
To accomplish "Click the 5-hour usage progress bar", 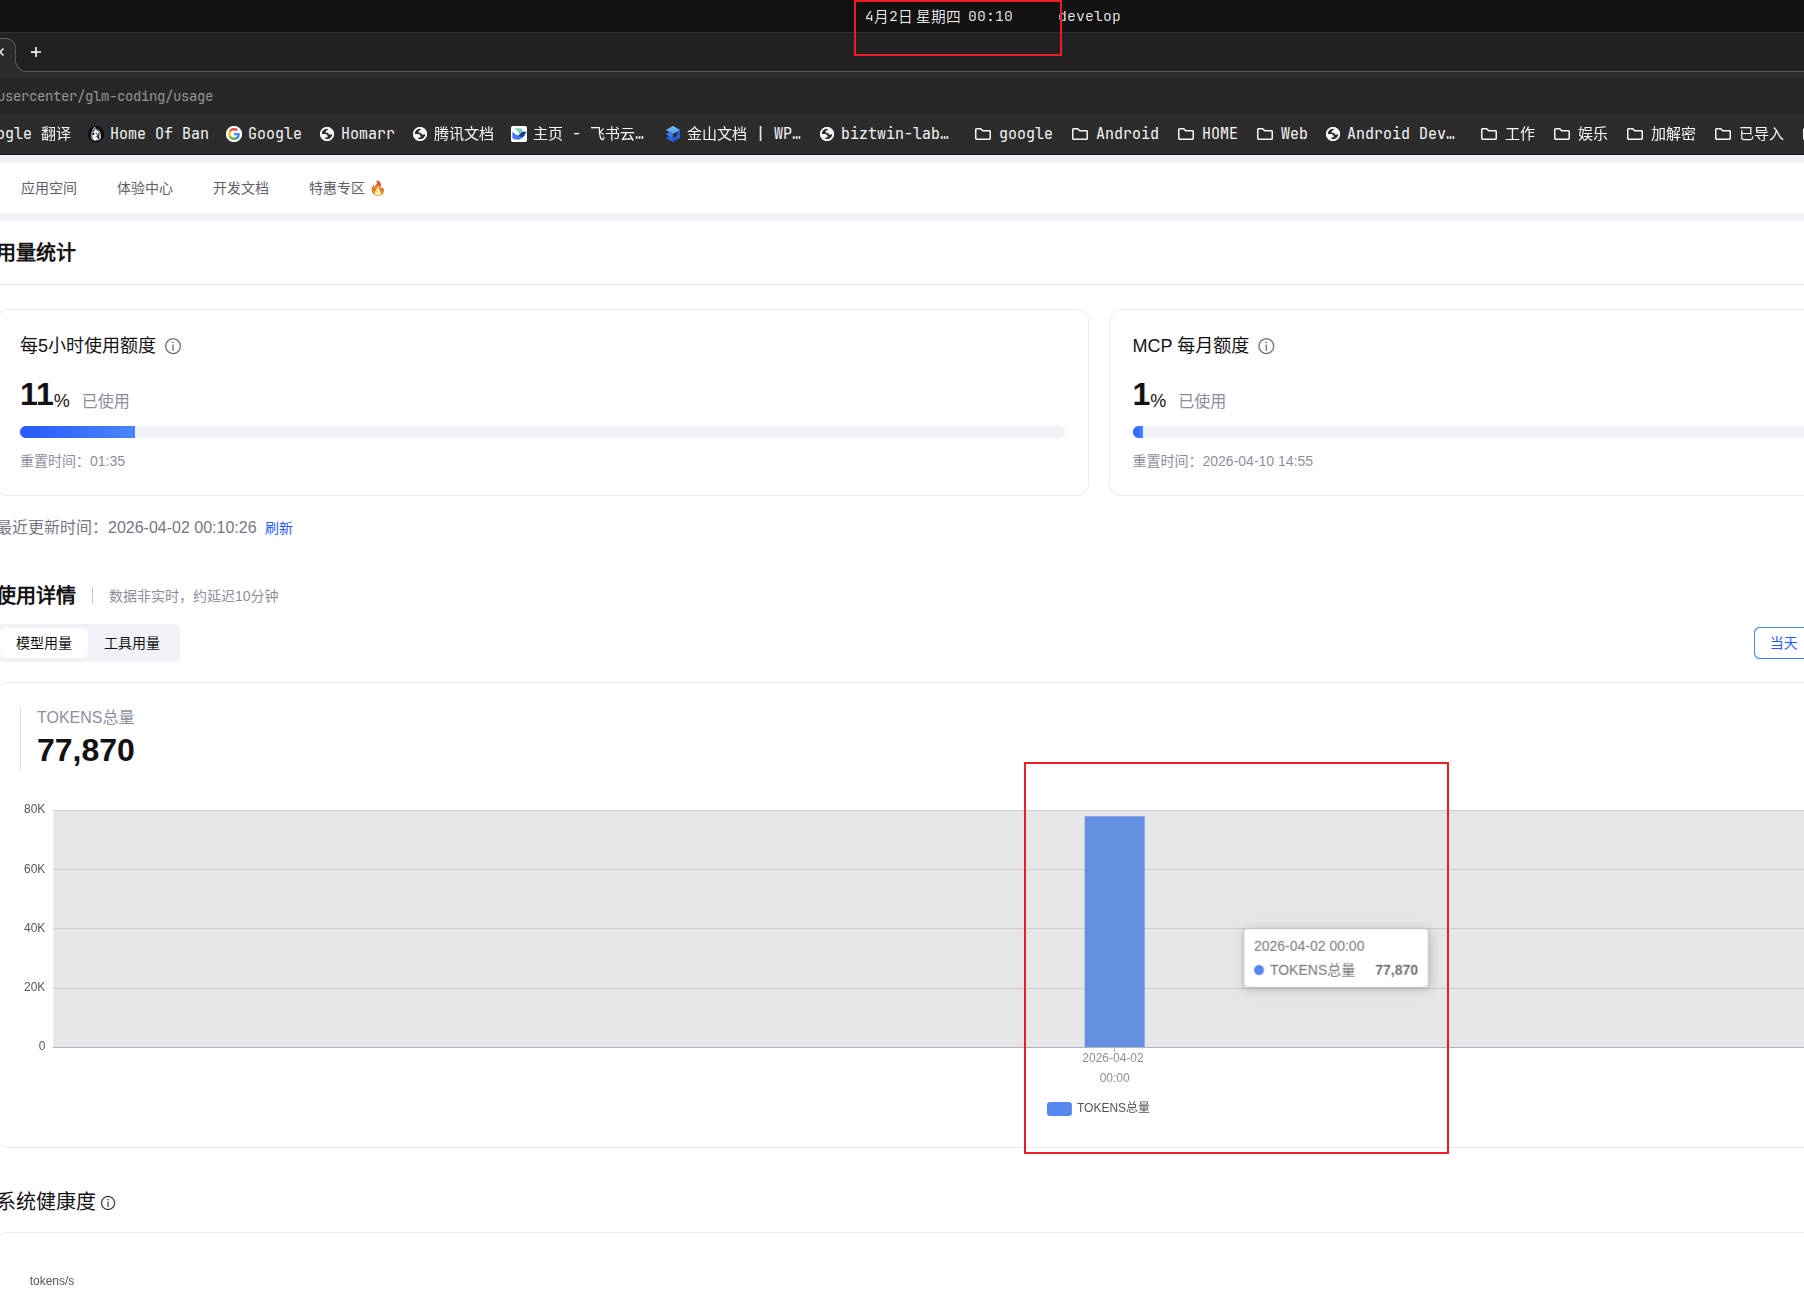I will point(542,432).
